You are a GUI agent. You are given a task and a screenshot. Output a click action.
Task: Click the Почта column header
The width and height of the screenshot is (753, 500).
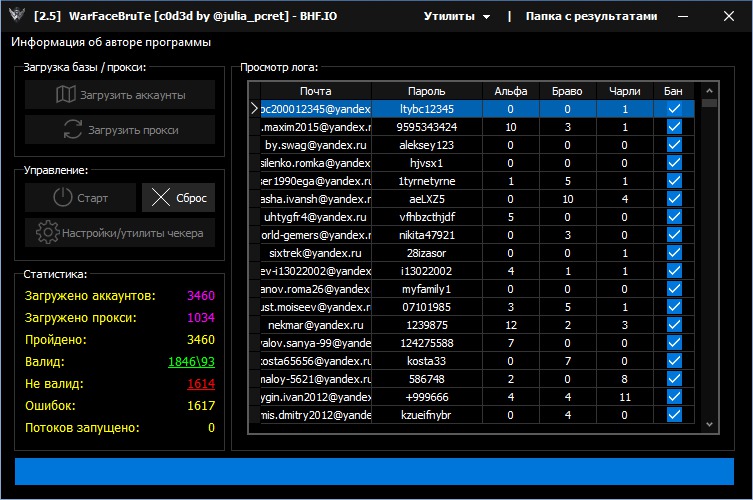[x=316, y=91]
